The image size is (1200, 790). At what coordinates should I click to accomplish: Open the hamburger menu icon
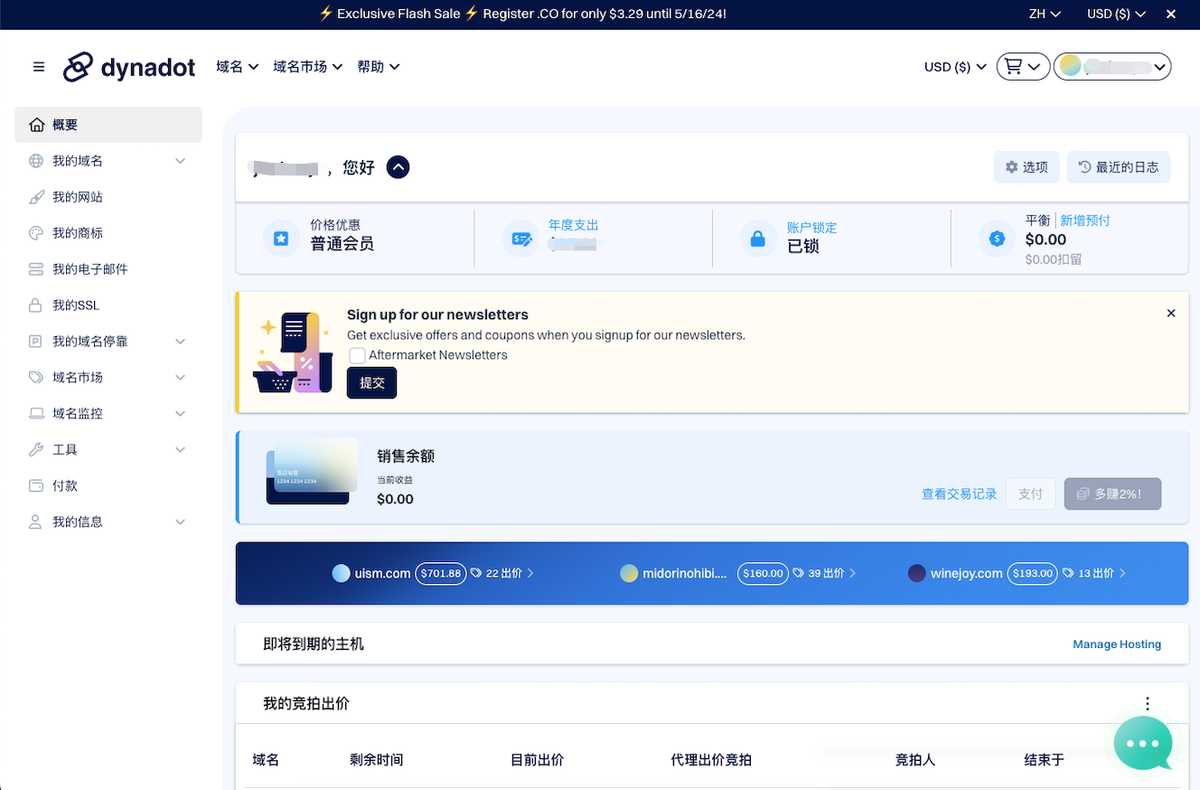(x=39, y=67)
